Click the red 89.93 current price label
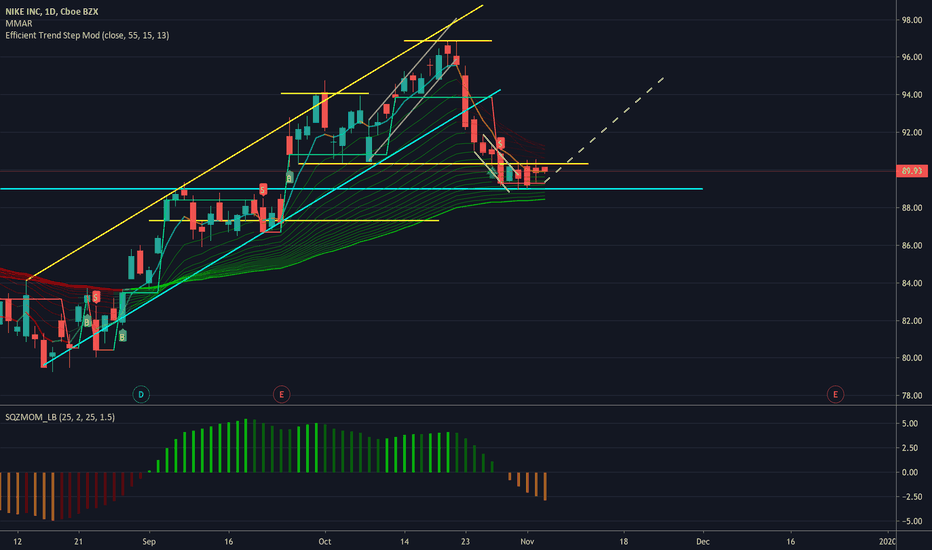Viewport: 932px width, 550px height. pyautogui.click(x=911, y=171)
